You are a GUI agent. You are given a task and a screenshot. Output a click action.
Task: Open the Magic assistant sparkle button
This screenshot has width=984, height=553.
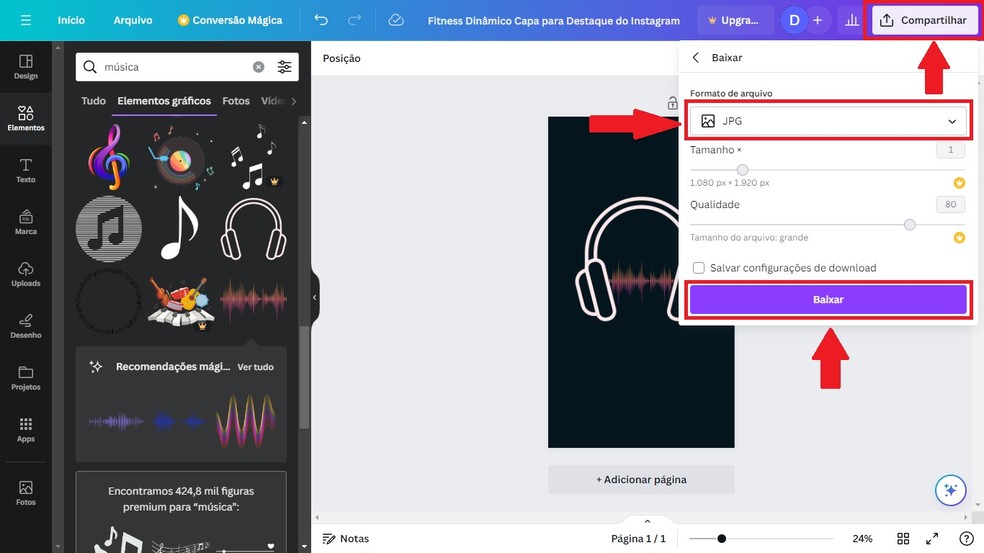point(950,490)
